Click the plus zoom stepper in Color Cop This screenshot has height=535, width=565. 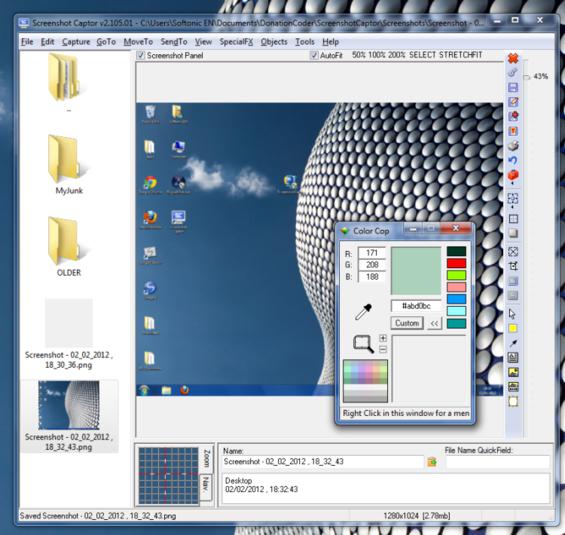point(383,338)
